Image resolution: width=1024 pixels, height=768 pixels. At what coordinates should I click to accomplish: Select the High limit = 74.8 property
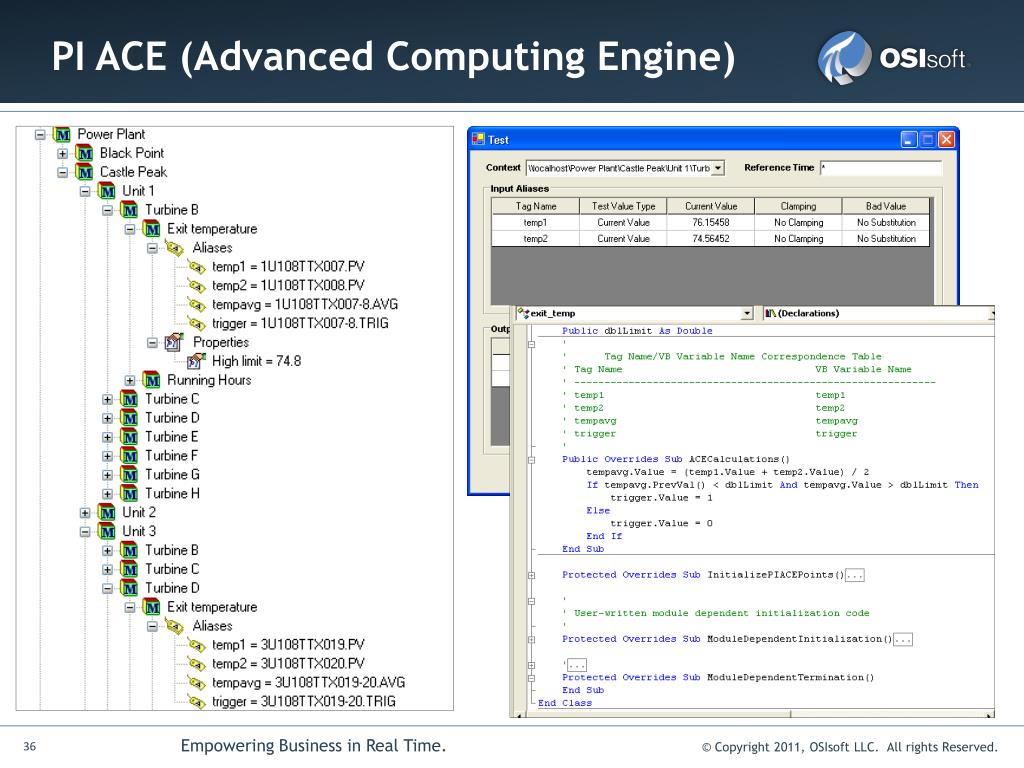coord(256,361)
